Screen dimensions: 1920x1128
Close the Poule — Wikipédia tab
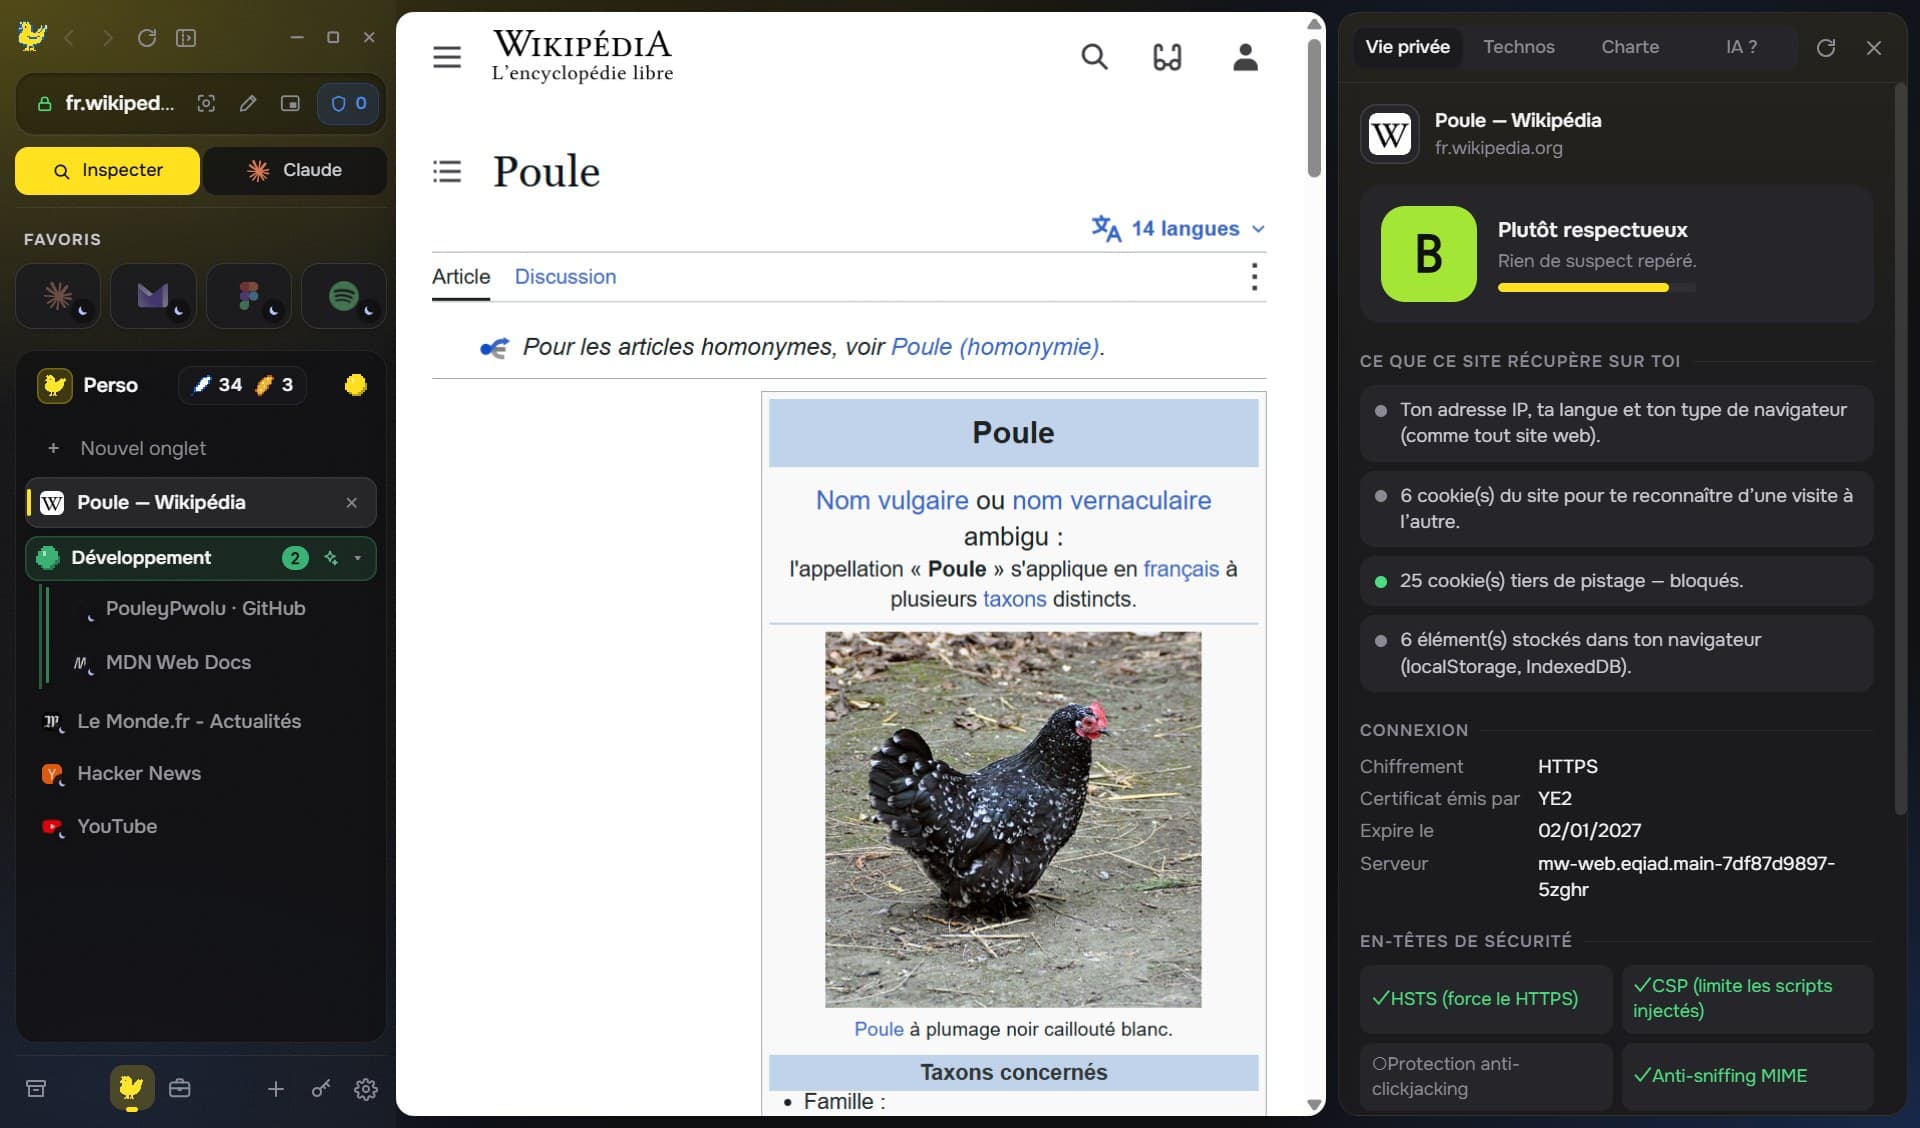click(x=351, y=503)
